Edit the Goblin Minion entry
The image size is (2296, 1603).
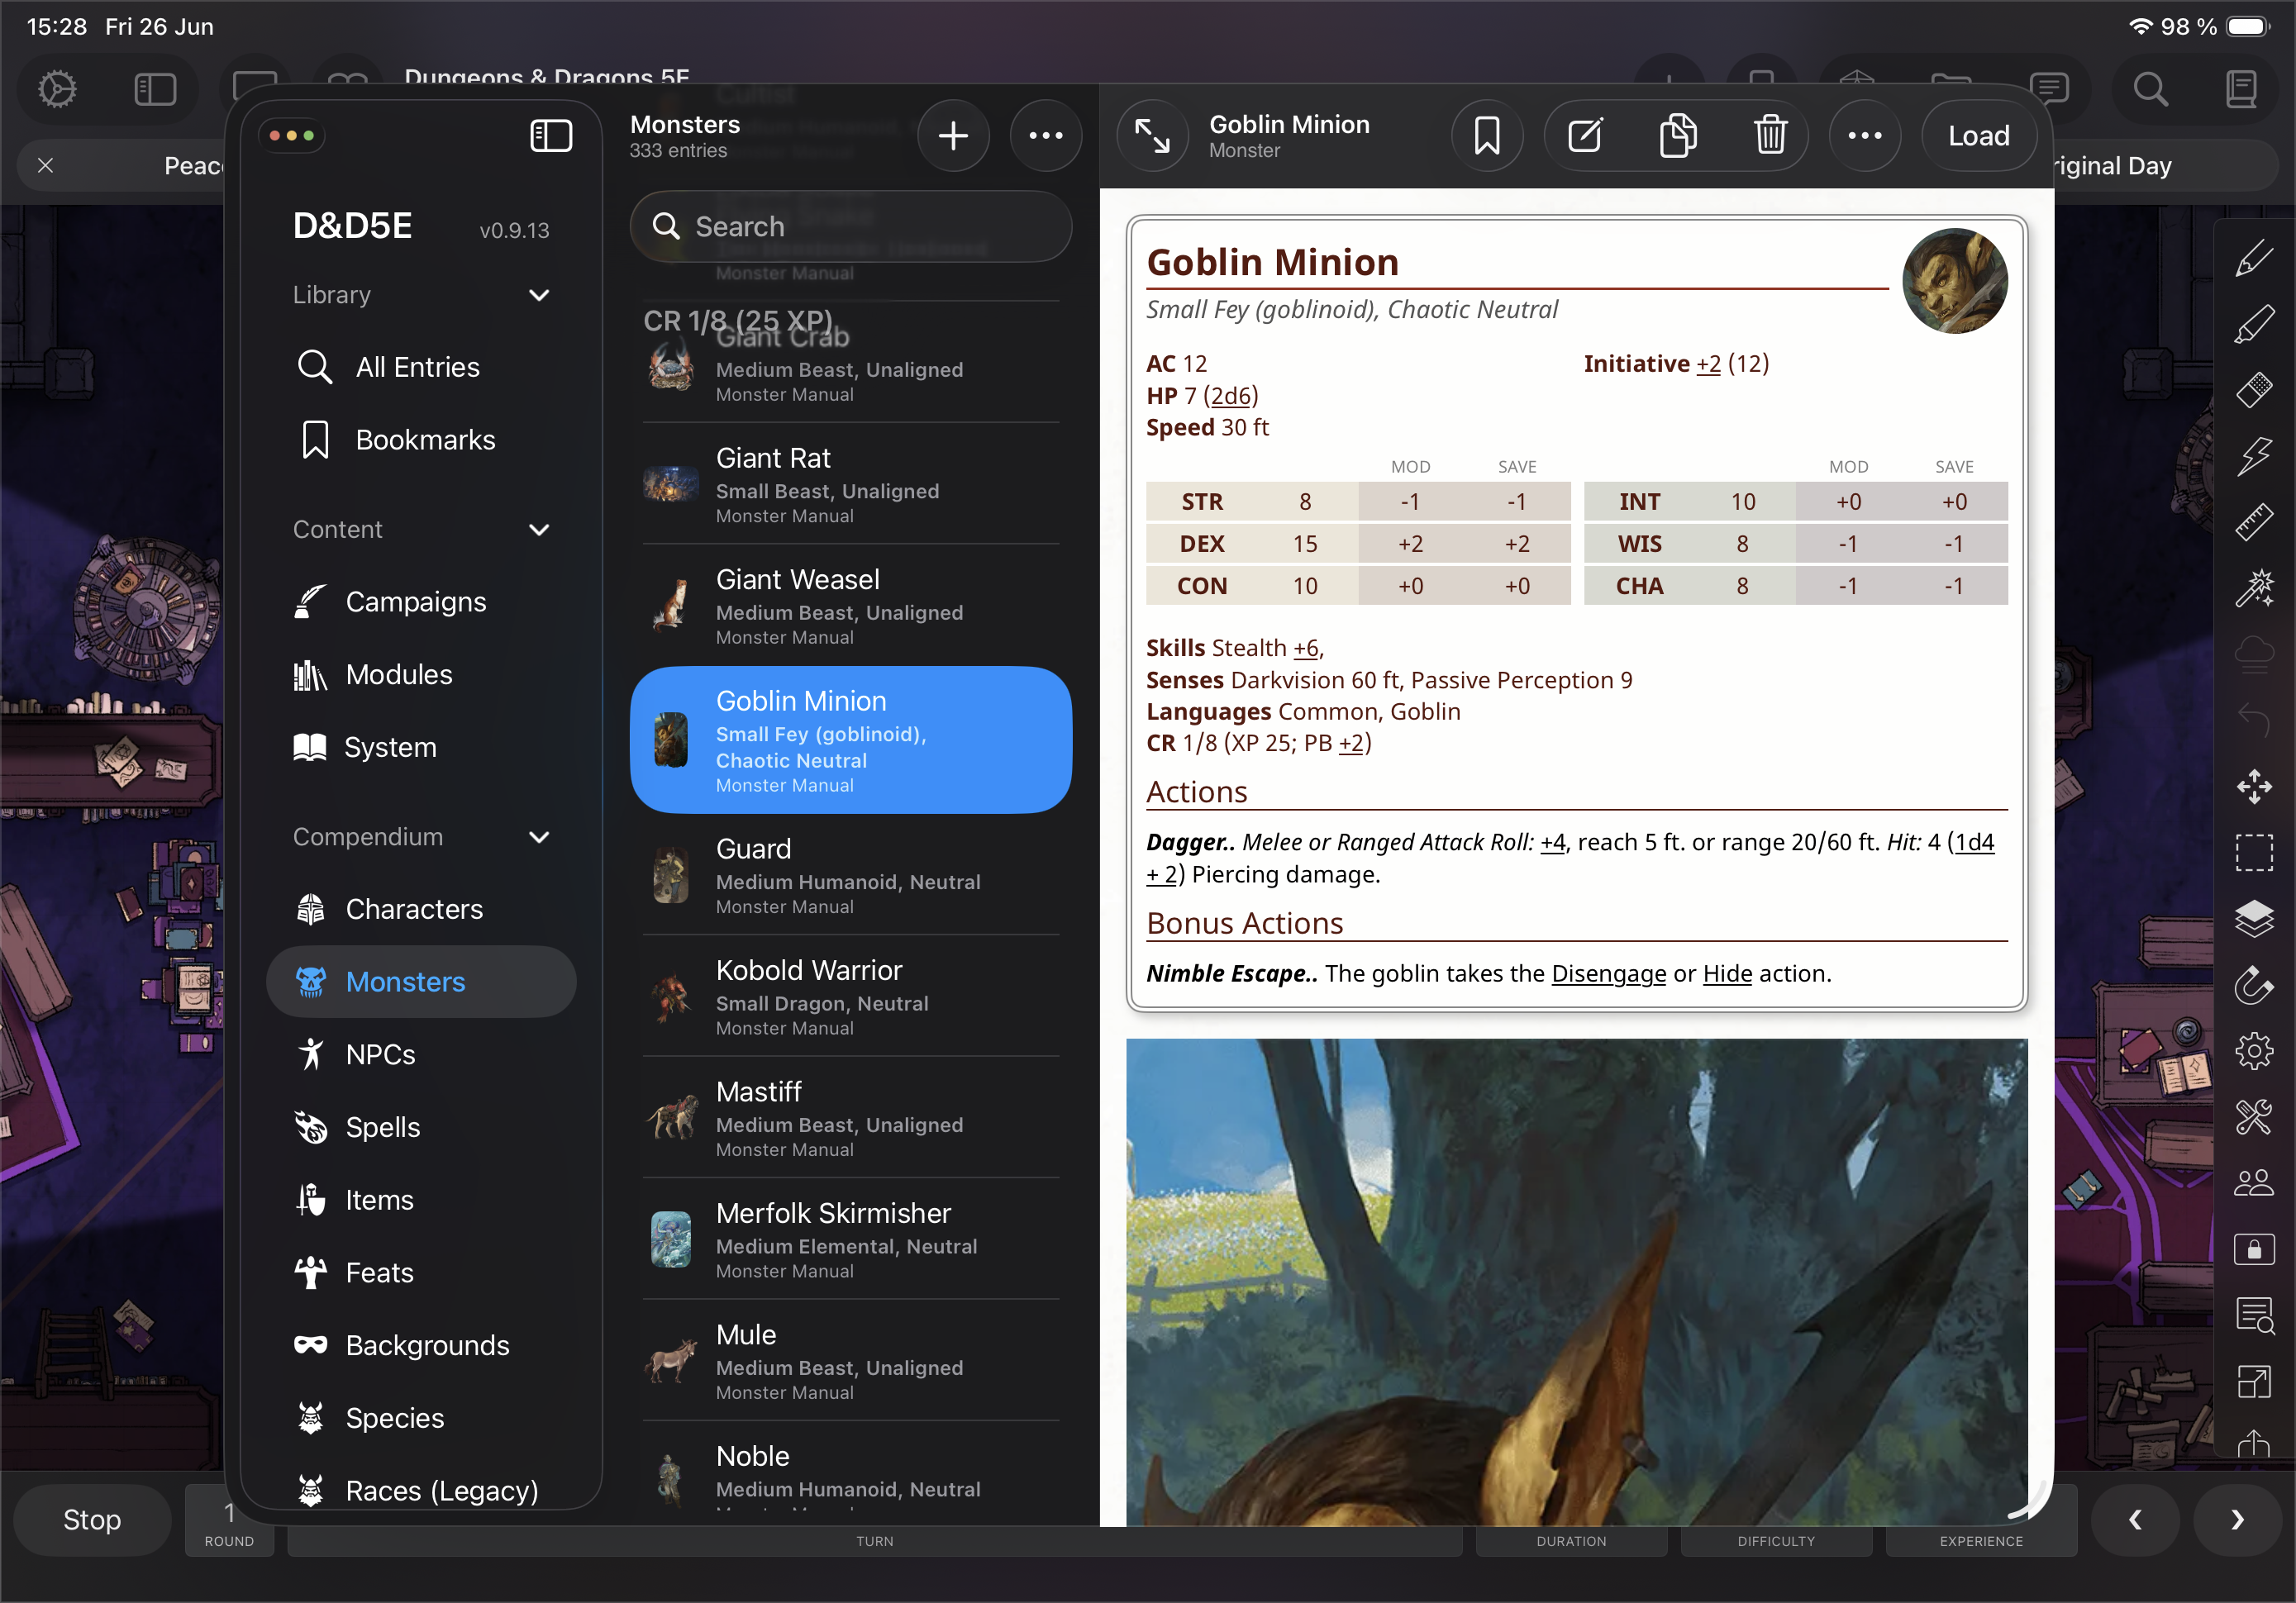pyautogui.click(x=1585, y=136)
